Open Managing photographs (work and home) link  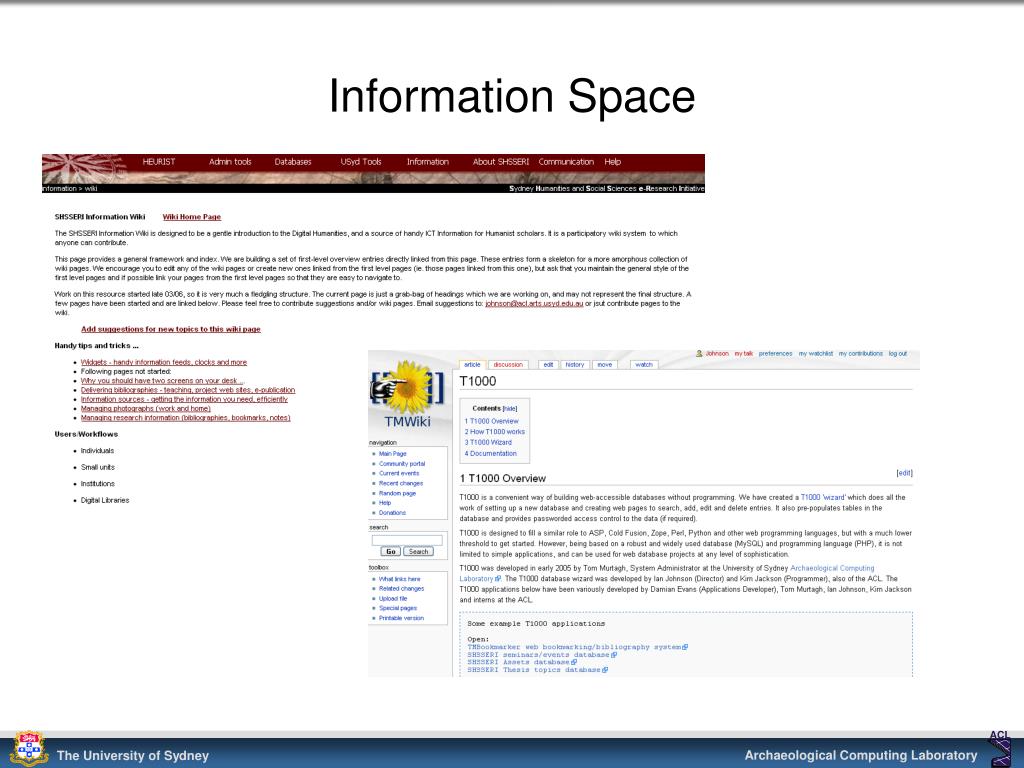(146, 408)
